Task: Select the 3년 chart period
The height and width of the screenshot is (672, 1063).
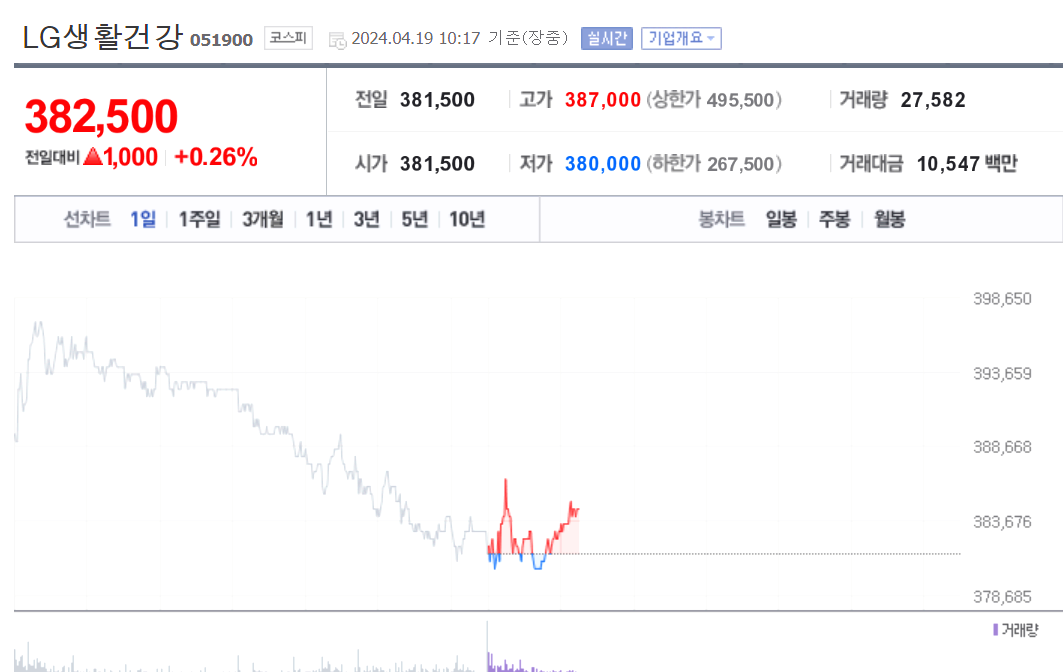Action: pyautogui.click(x=367, y=219)
